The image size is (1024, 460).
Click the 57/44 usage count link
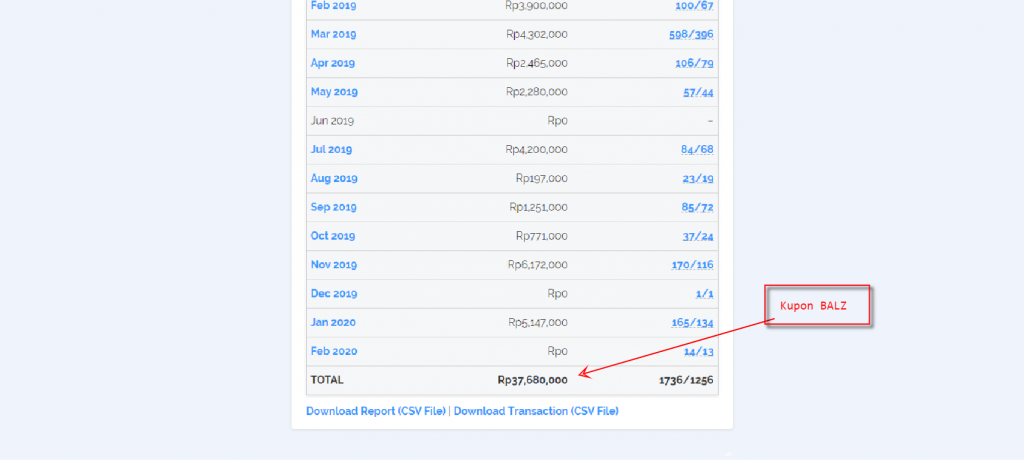coord(698,92)
